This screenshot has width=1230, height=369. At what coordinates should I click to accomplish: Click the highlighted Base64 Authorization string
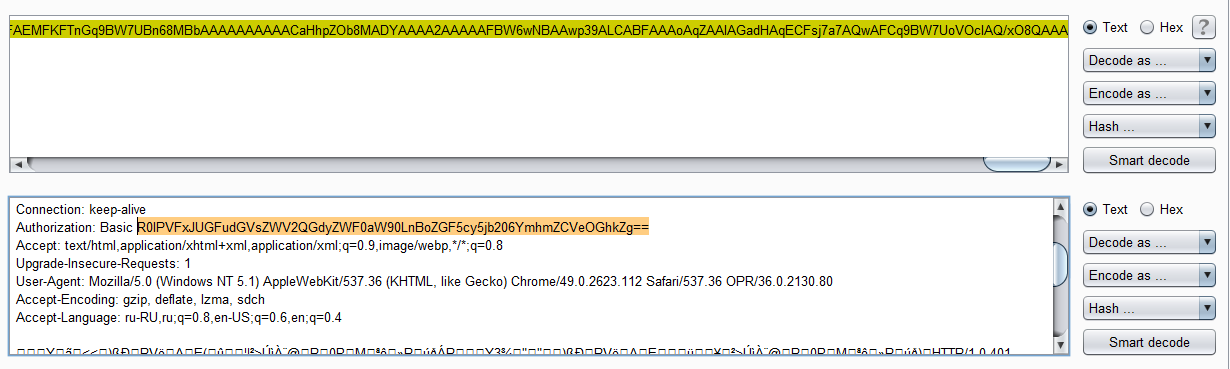click(393, 228)
